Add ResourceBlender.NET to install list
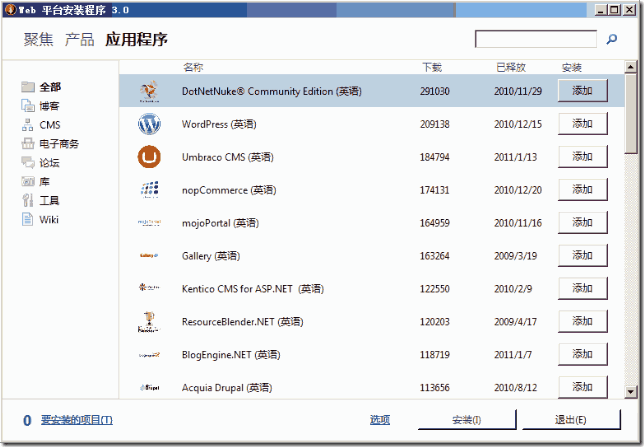The height and width of the screenshot is (447, 644). coord(582,321)
